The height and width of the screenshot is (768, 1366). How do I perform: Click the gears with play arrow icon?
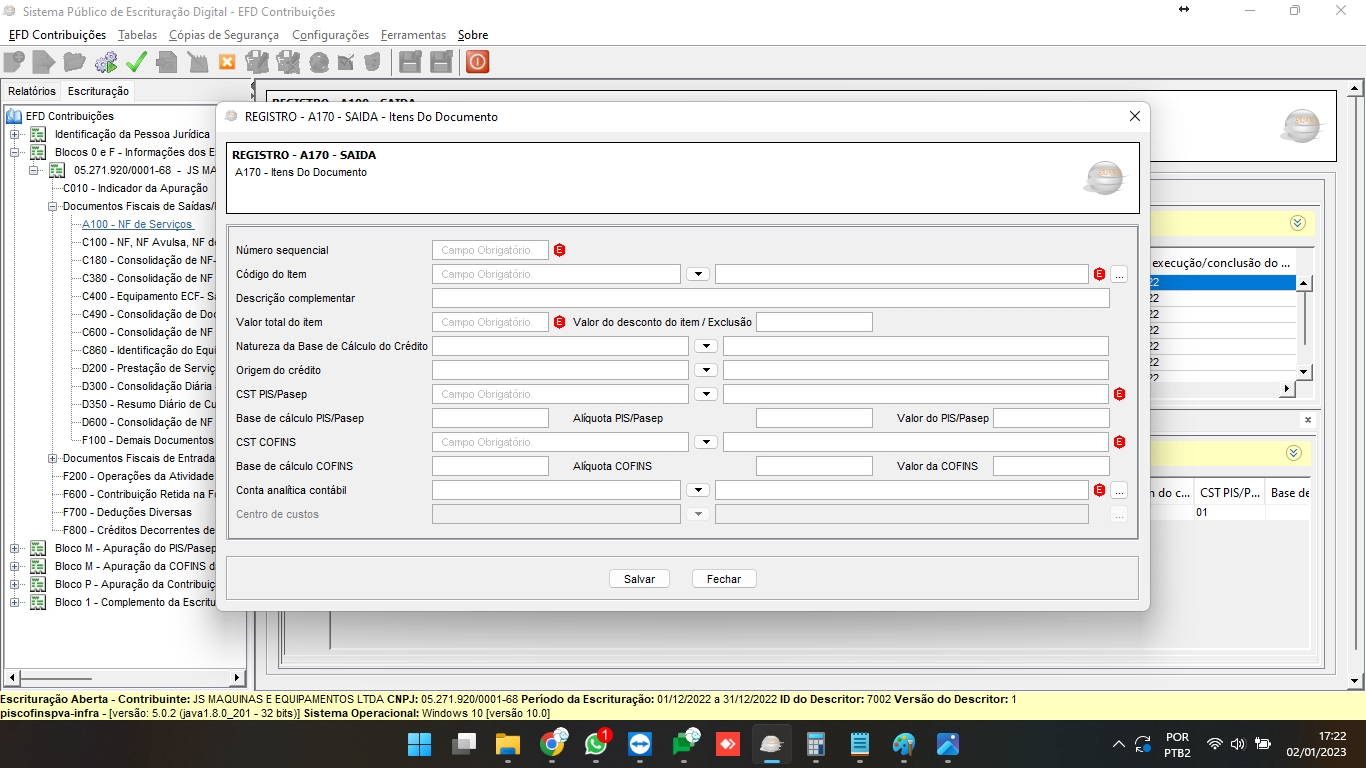pyautogui.click(x=105, y=62)
